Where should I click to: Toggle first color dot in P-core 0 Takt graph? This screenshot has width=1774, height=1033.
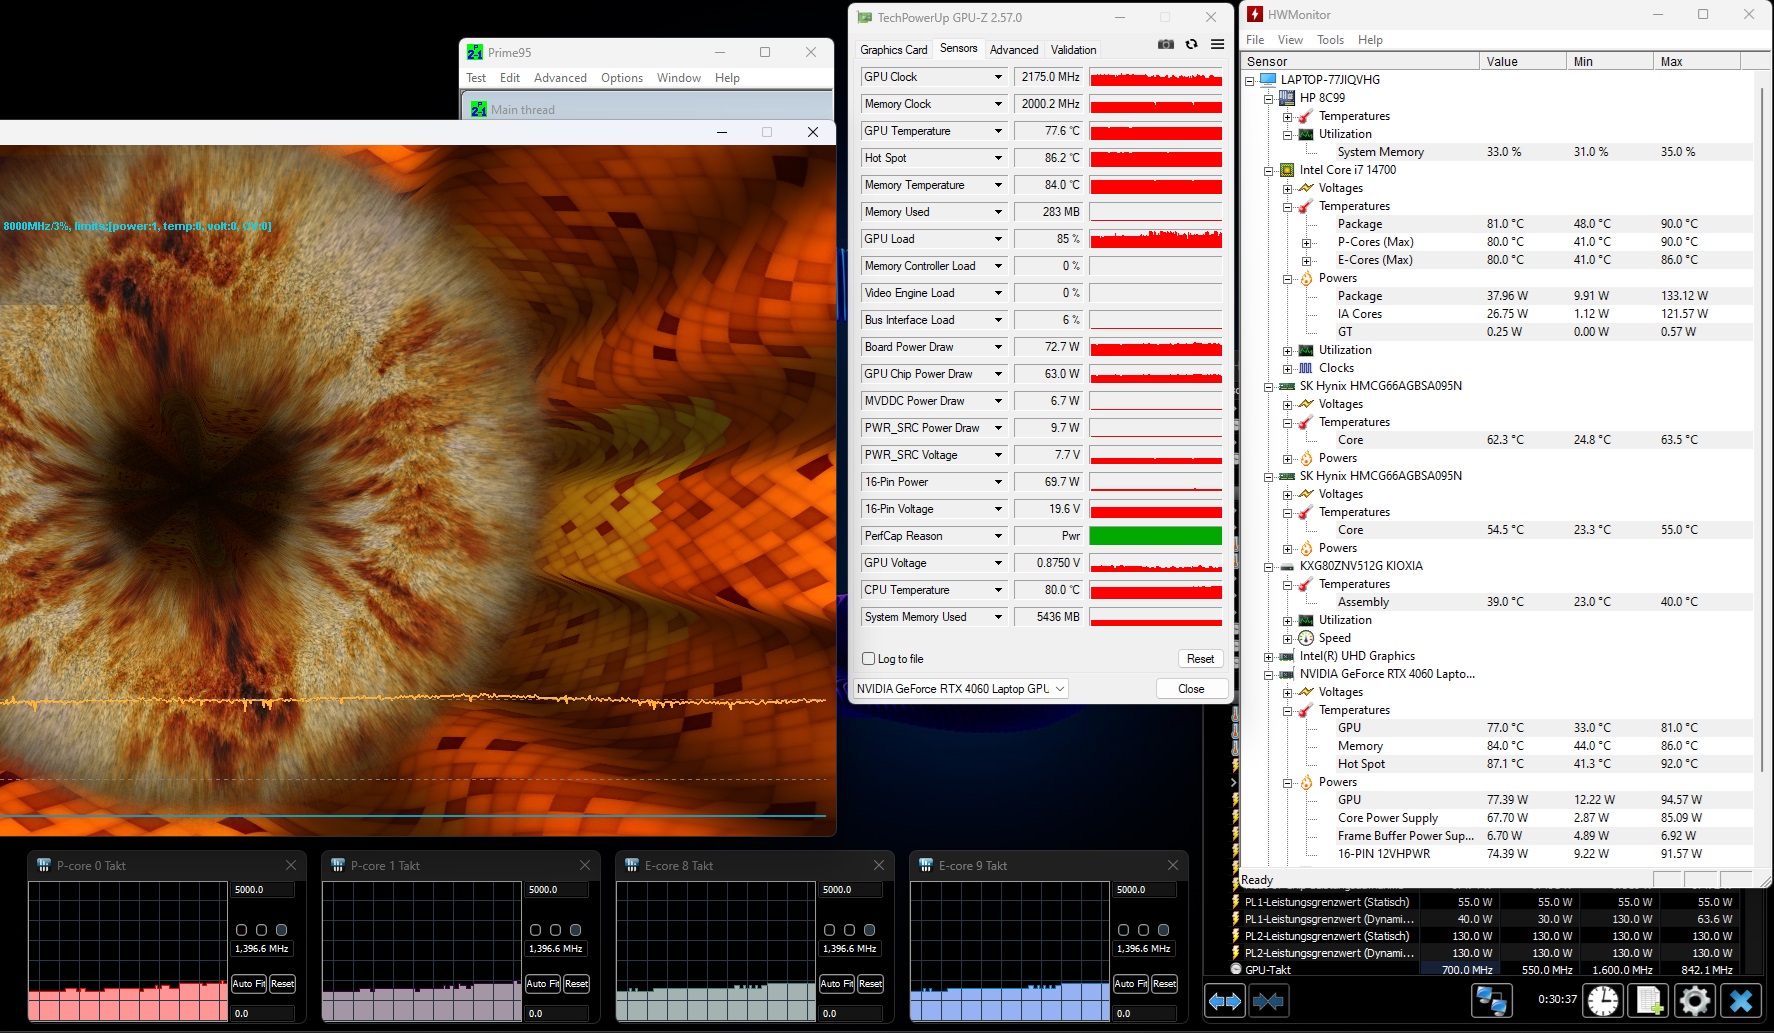(x=241, y=930)
